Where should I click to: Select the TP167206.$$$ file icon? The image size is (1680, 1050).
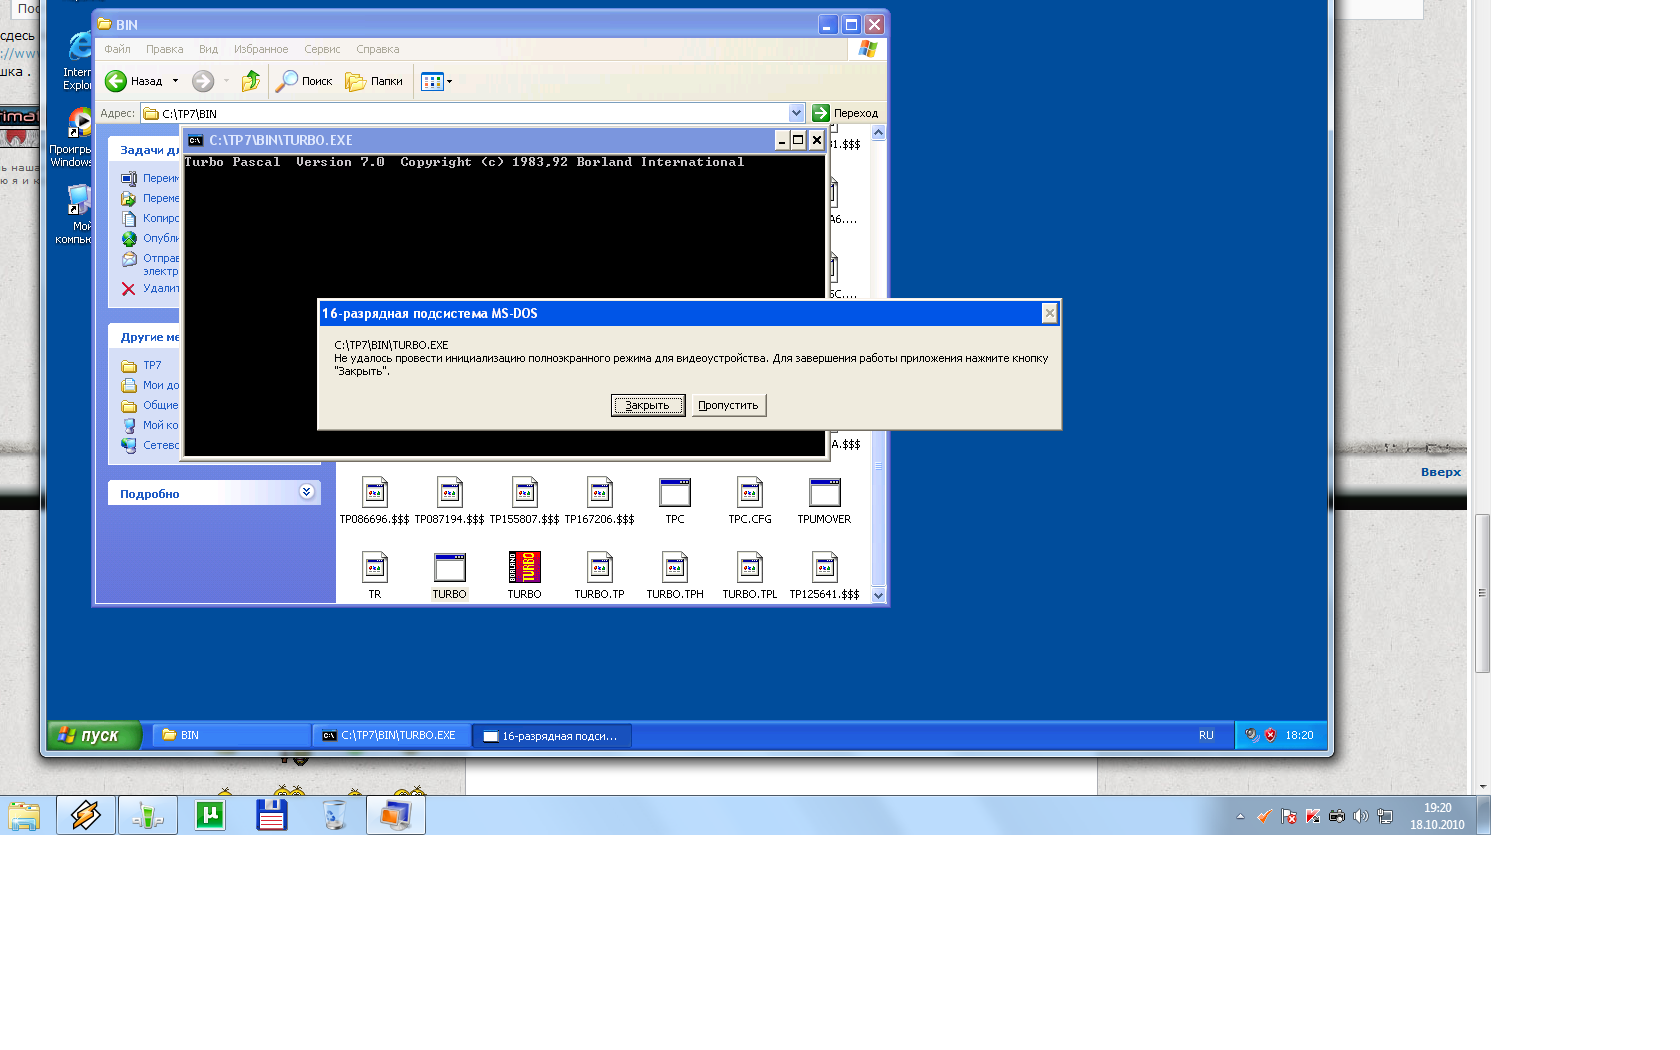[600, 492]
